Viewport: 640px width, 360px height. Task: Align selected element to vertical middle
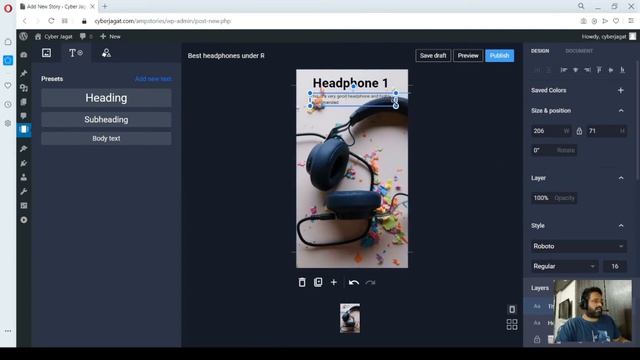611,70
